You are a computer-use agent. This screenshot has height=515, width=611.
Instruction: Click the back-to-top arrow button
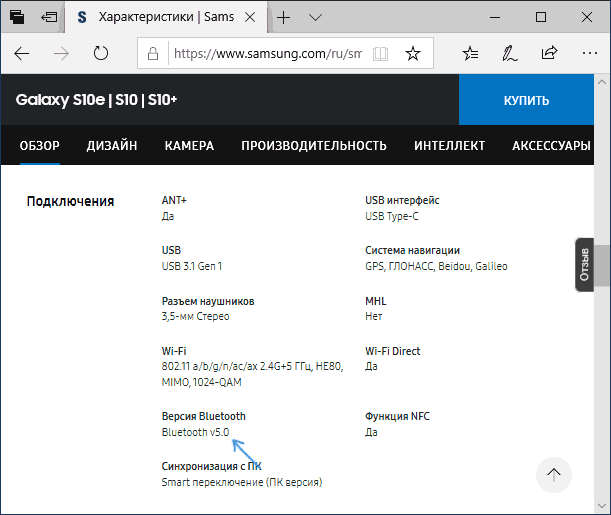pyautogui.click(x=554, y=475)
